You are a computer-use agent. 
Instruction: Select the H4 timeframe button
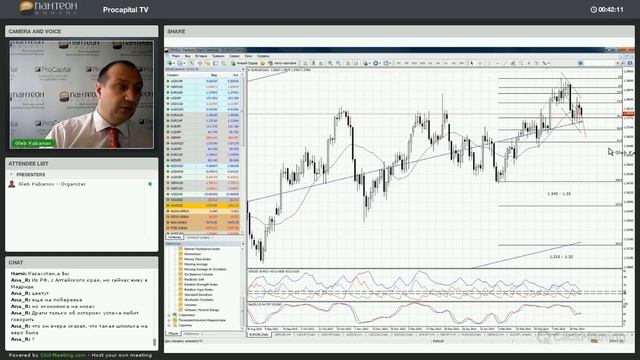[438, 63]
